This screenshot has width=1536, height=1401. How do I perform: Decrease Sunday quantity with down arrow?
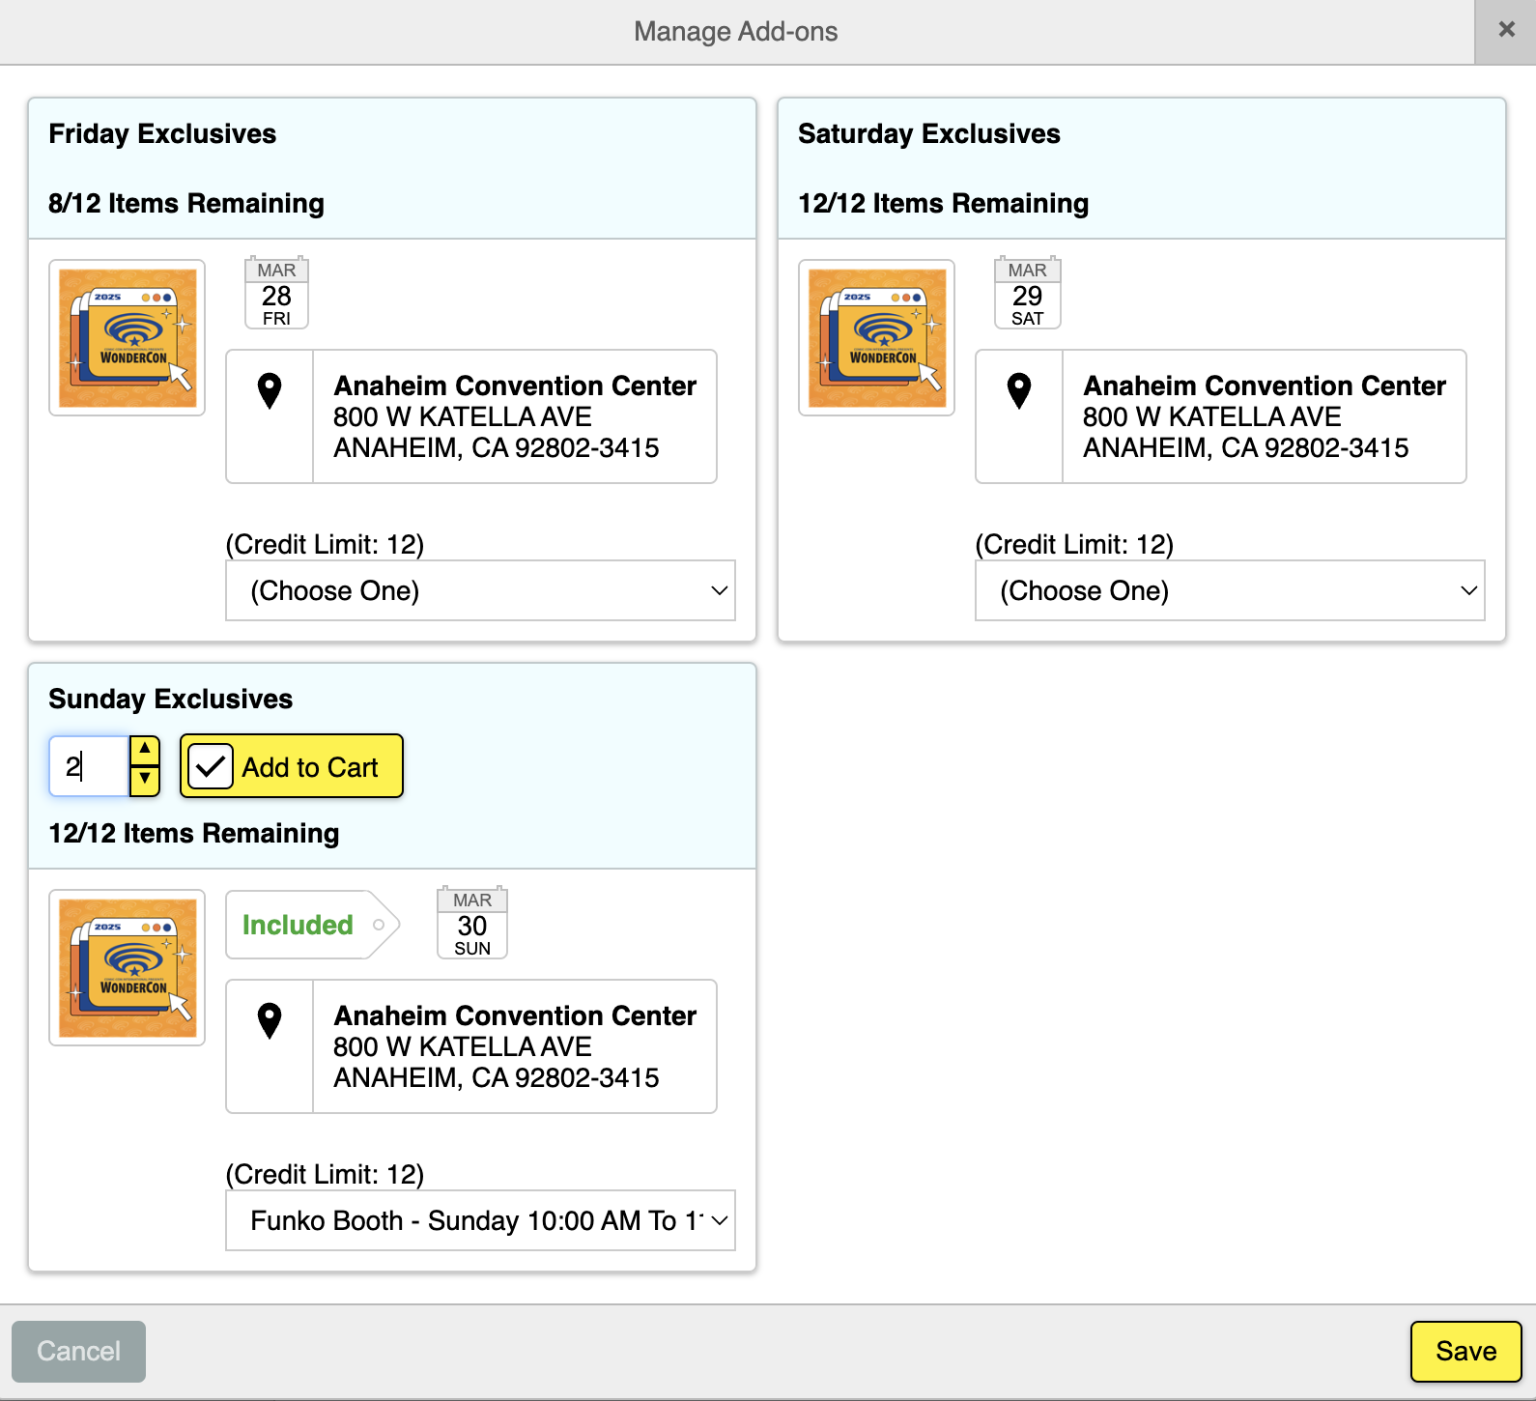coord(145,780)
